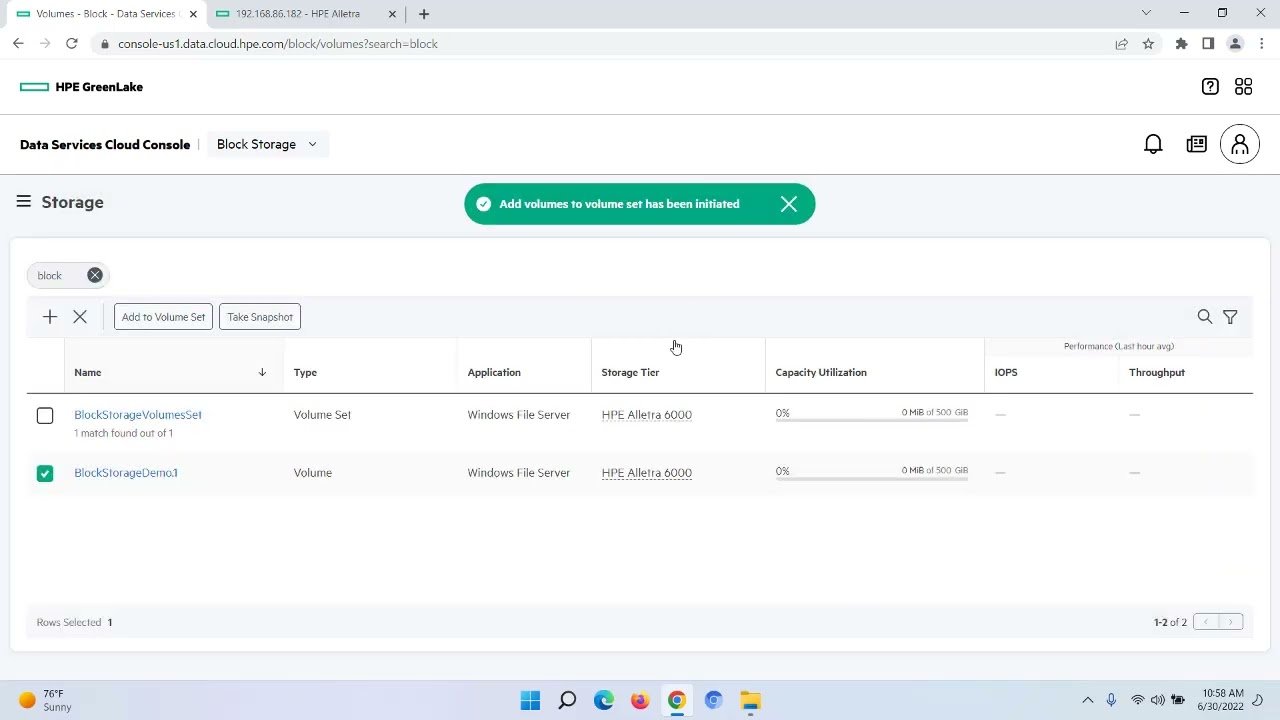Screen dimensions: 1280x720
Task: Click the X icon next to the plus
Action: coord(80,317)
